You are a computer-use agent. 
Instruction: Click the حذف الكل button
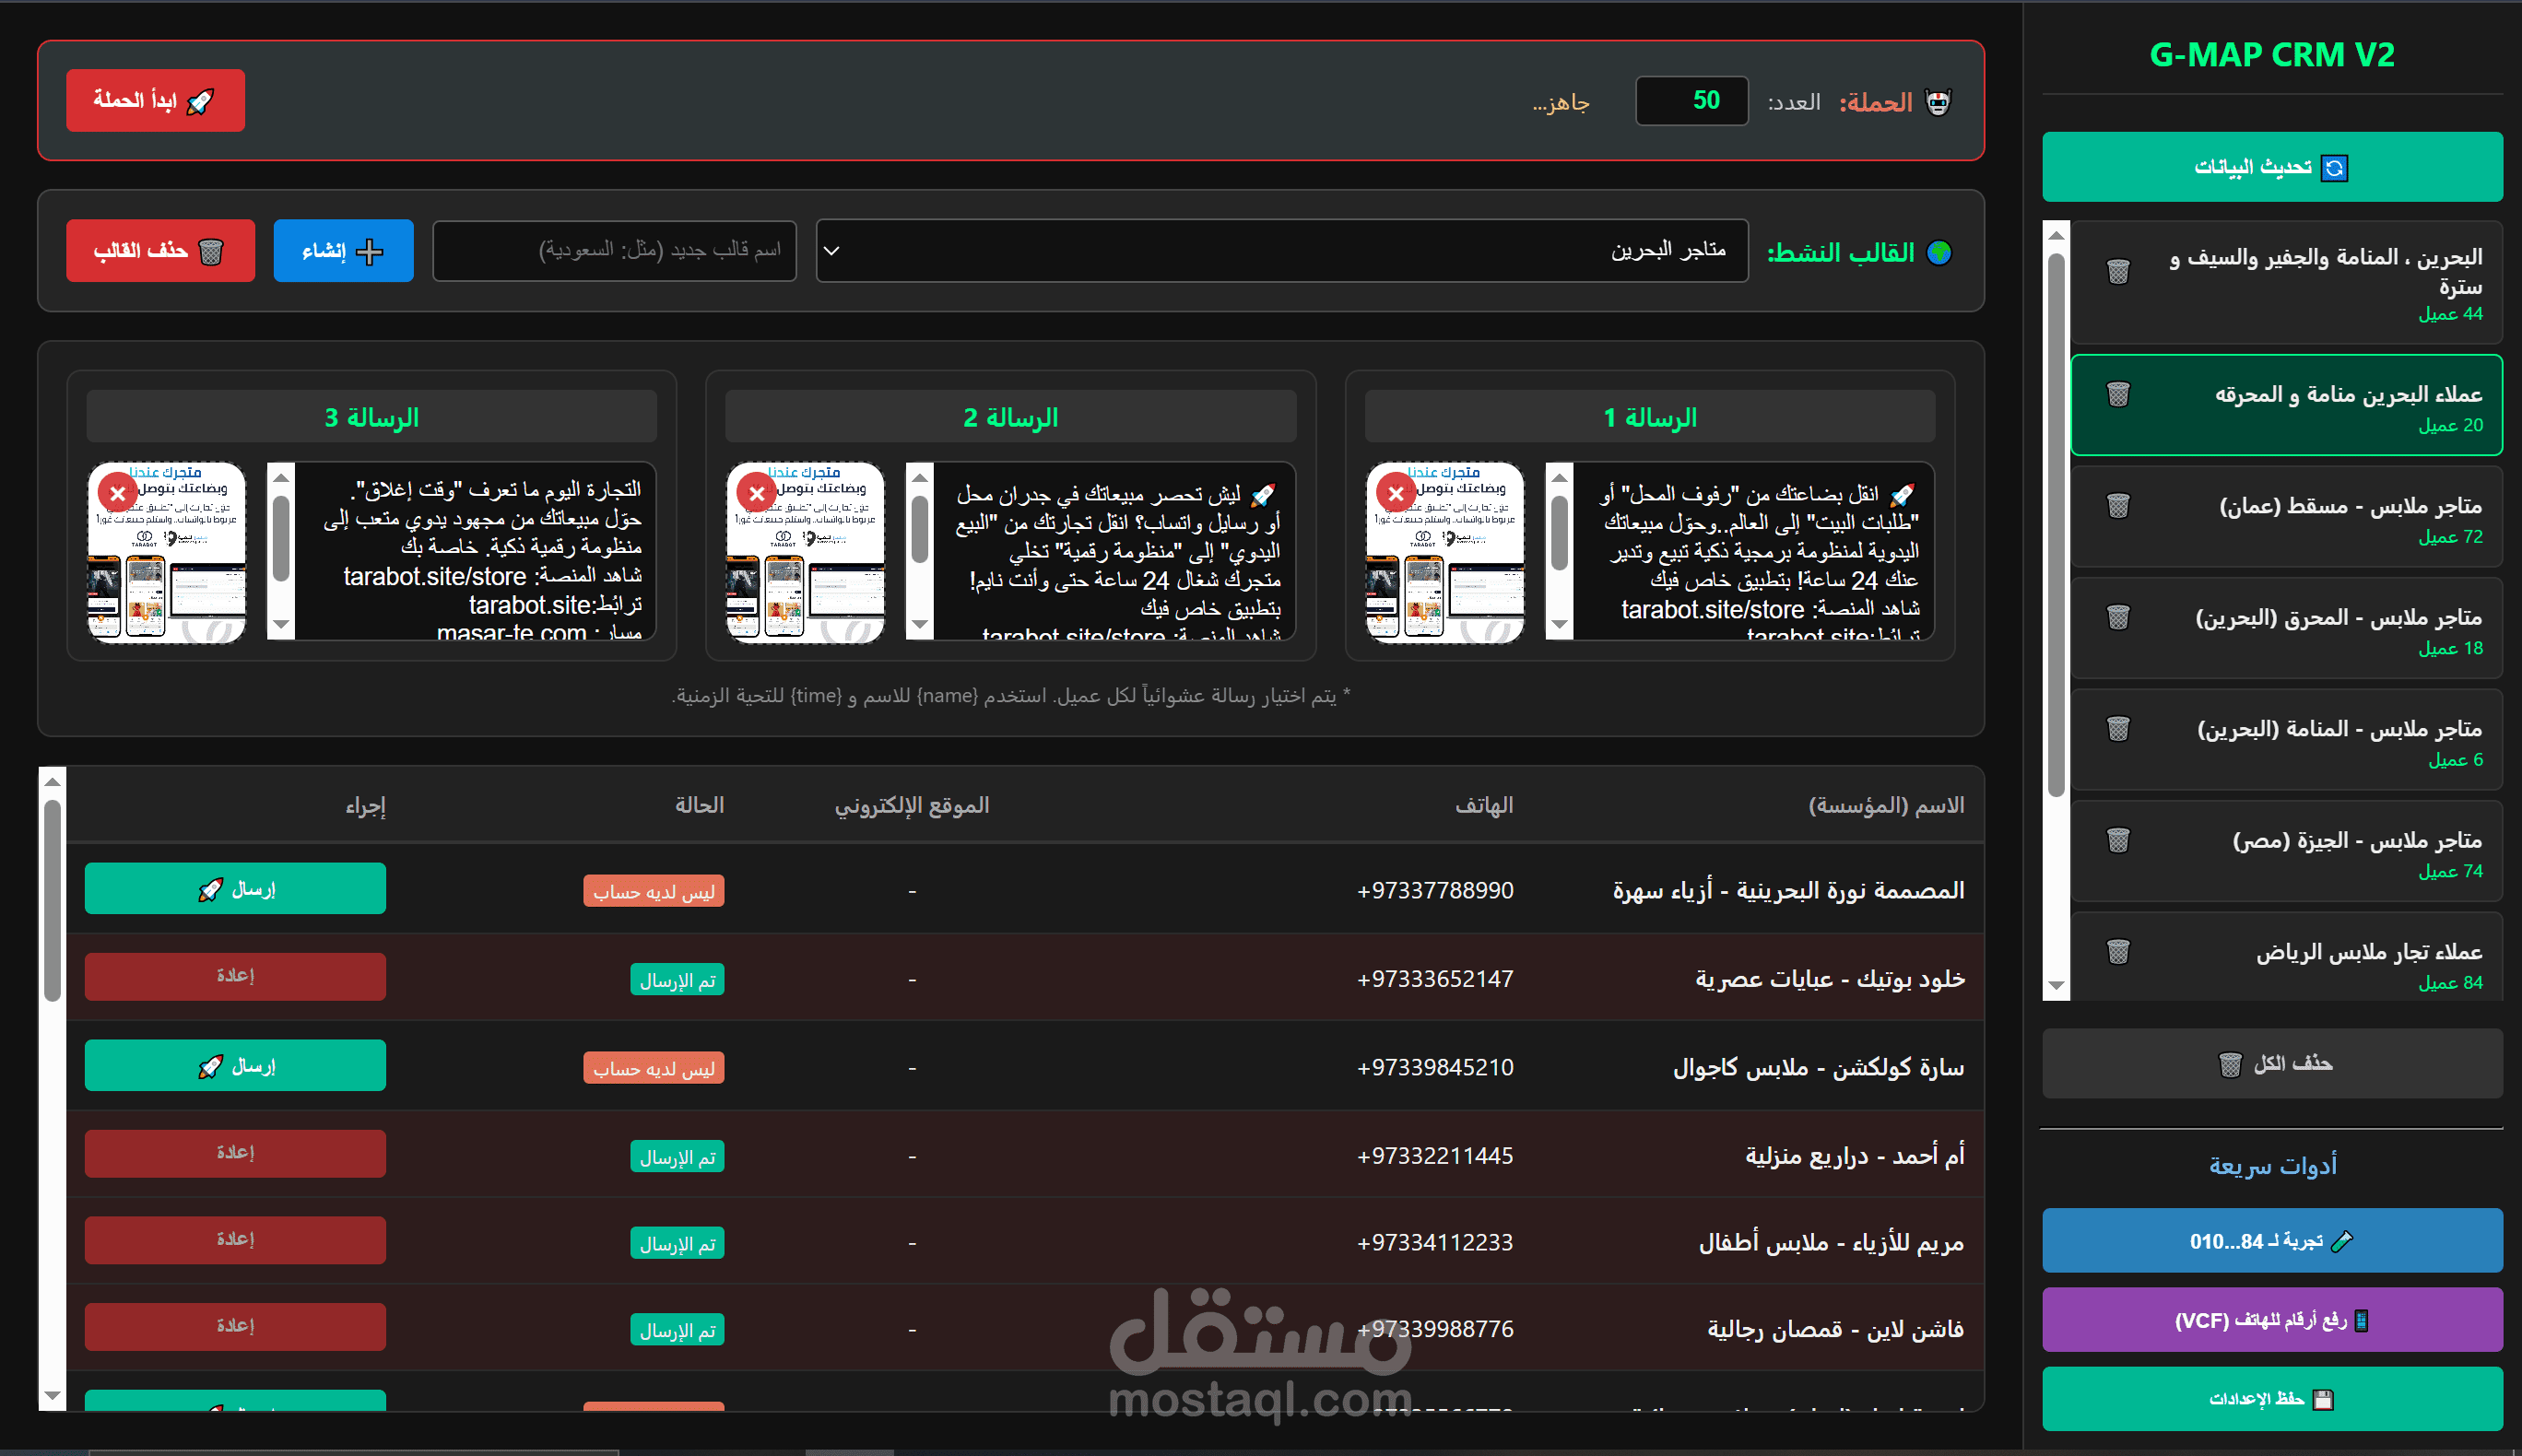[x=2272, y=1063]
